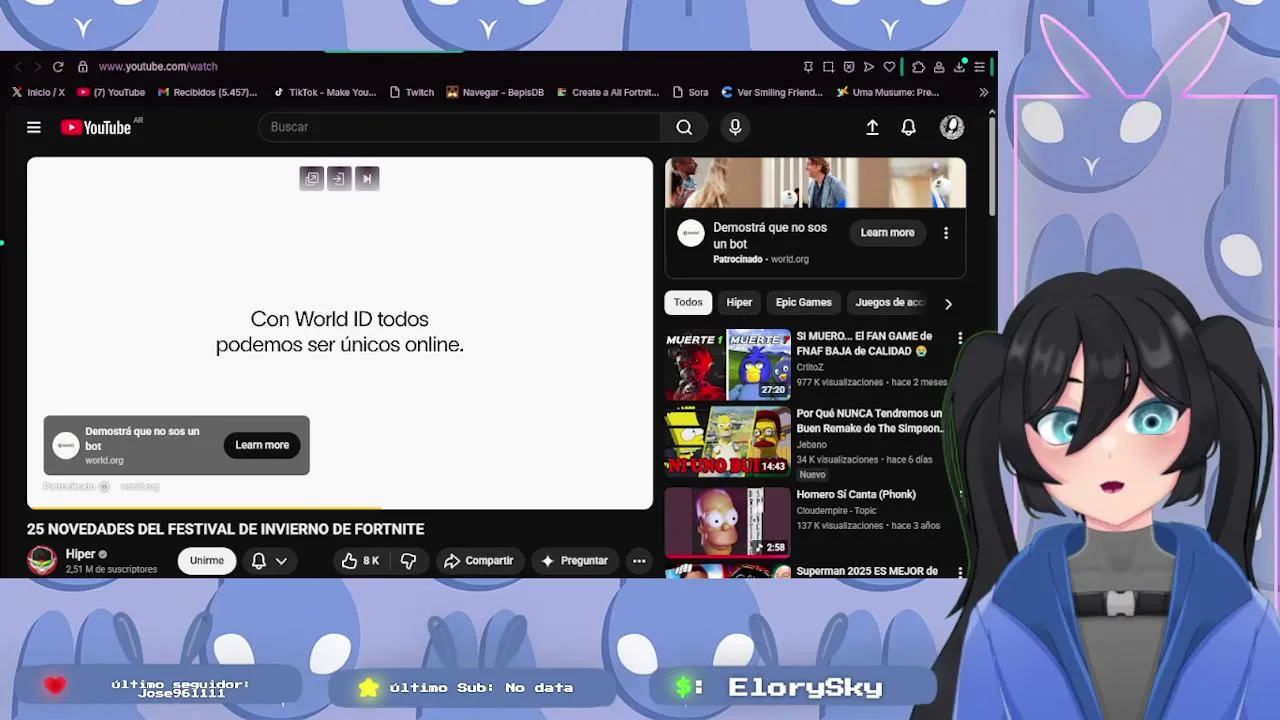This screenshot has height=720, width=1280.
Task: Click the page vertical scrollbar
Action: coord(992,165)
